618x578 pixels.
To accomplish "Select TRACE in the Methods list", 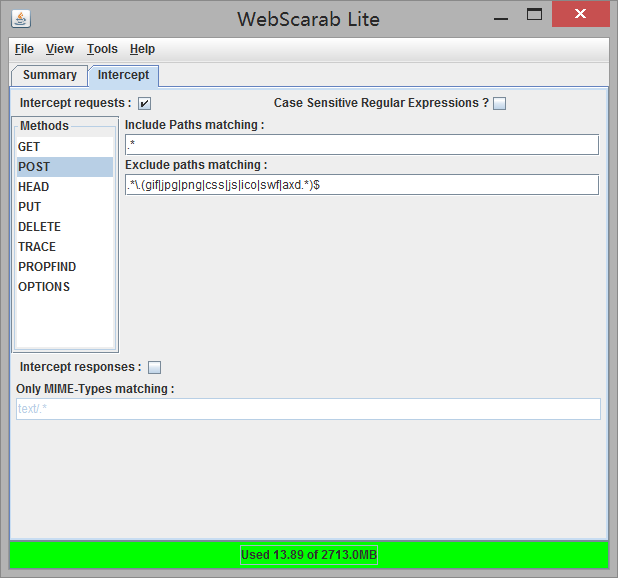I will tap(65, 247).
